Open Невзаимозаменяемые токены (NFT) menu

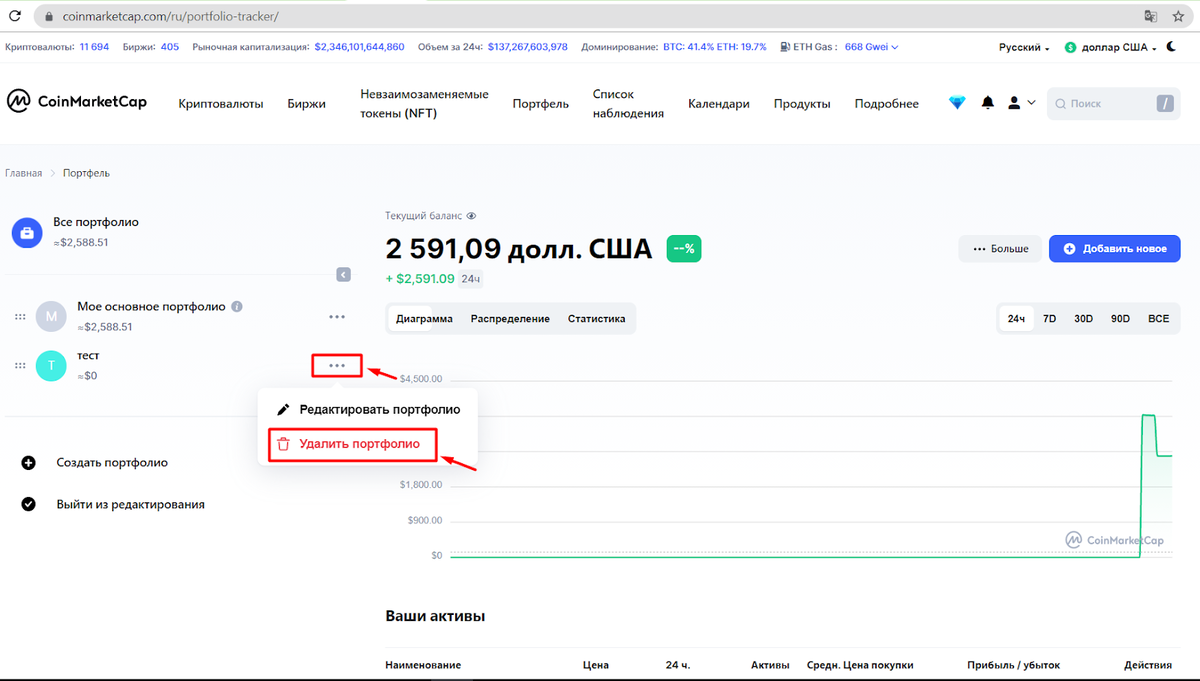pos(425,103)
